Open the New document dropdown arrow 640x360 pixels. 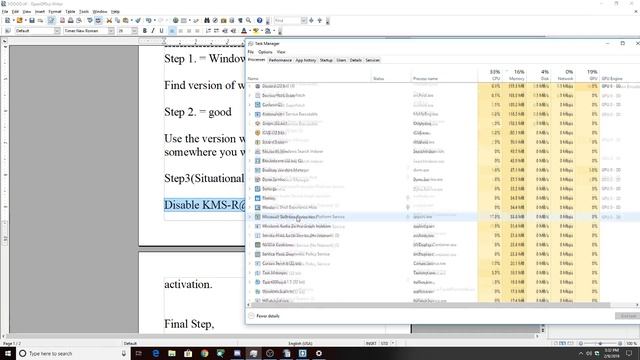[x=13, y=20]
